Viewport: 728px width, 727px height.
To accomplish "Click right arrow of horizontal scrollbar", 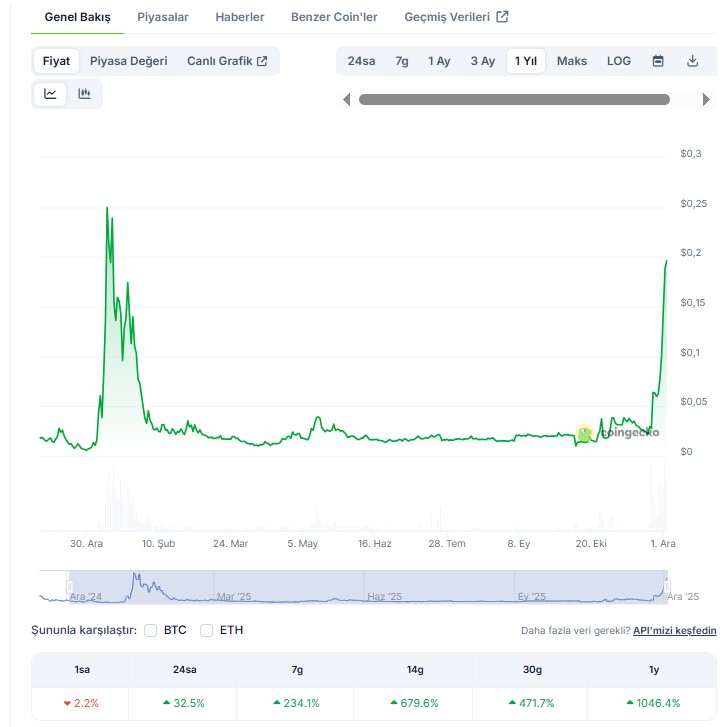I will point(706,100).
